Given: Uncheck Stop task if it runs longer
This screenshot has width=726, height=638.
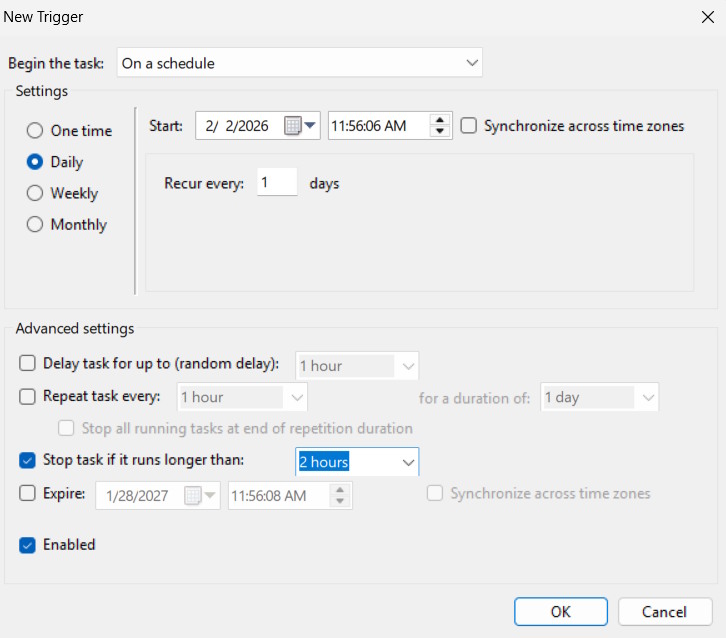Looking at the screenshot, I should click(x=27, y=460).
